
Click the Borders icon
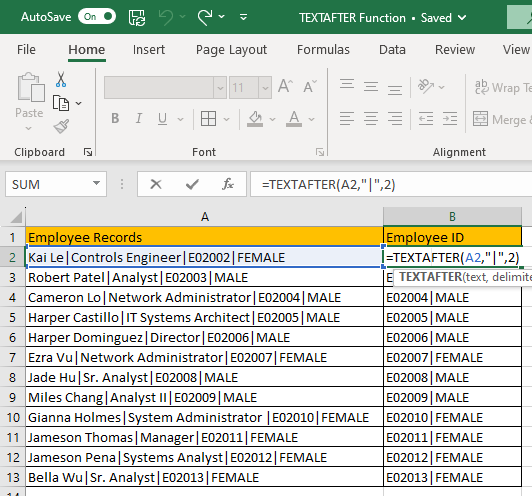[x=208, y=119]
